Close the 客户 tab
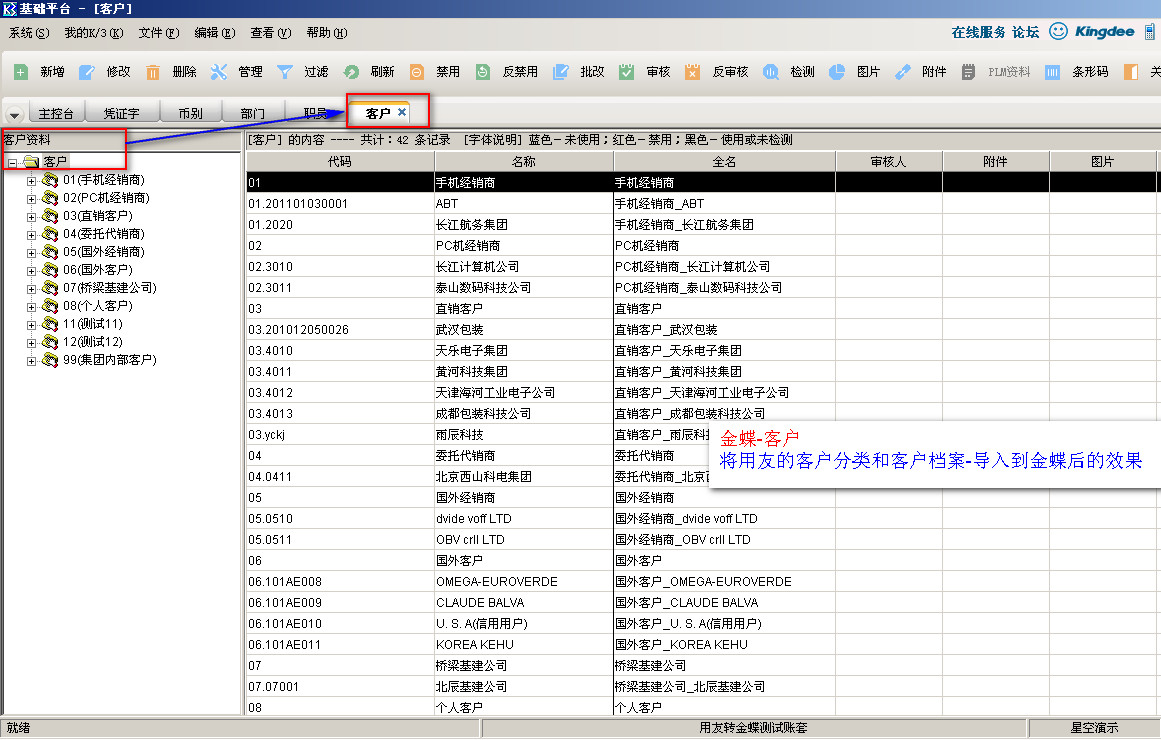The width and height of the screenshot is (1161, 740). [402, 112]
